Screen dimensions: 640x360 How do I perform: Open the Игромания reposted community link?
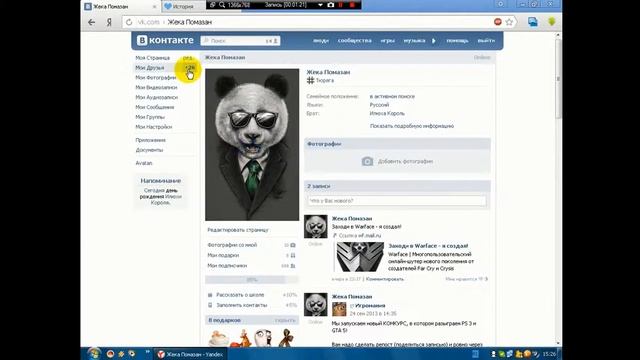pyautogui.click(x=370, y=305)
